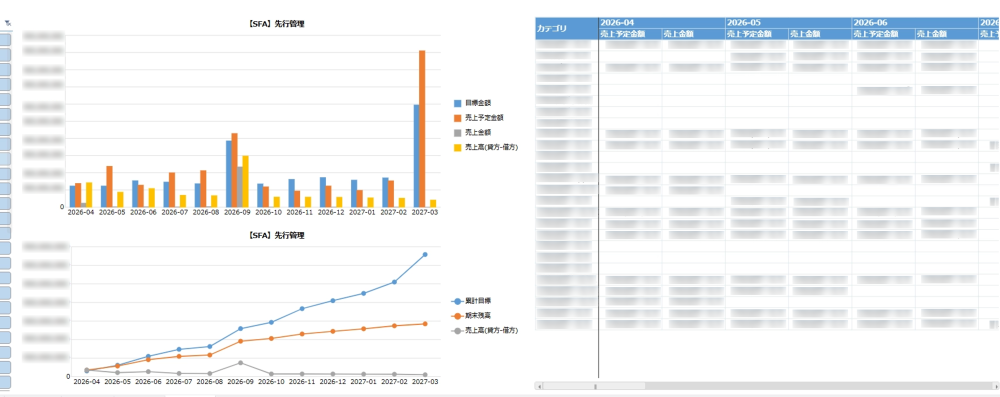Select the カテゴリ column header in the table

(566, 29)
